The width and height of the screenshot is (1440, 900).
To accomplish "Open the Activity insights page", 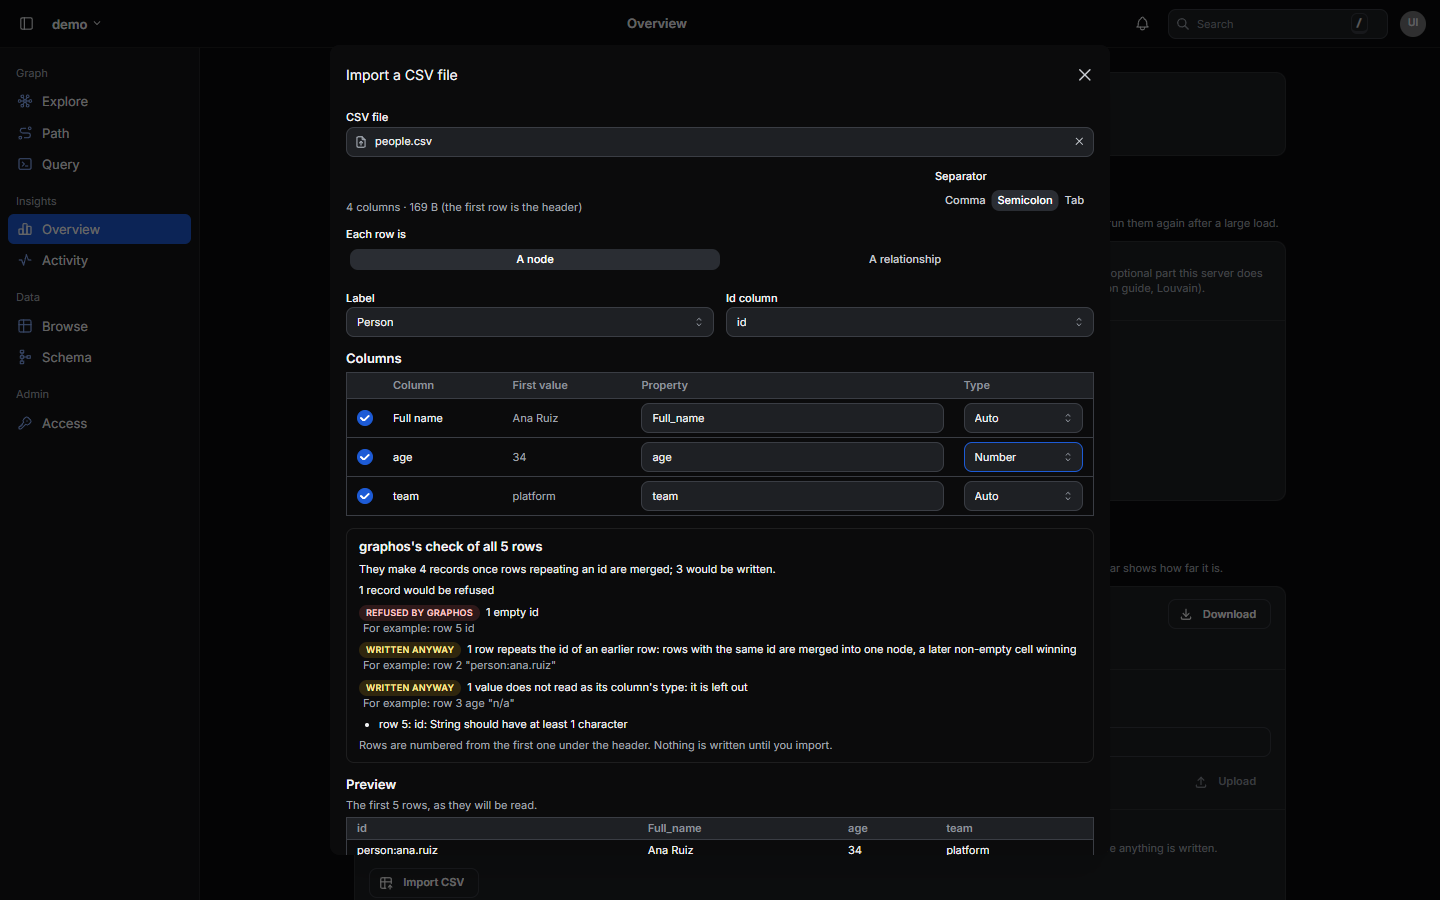I will pos(99,260).
